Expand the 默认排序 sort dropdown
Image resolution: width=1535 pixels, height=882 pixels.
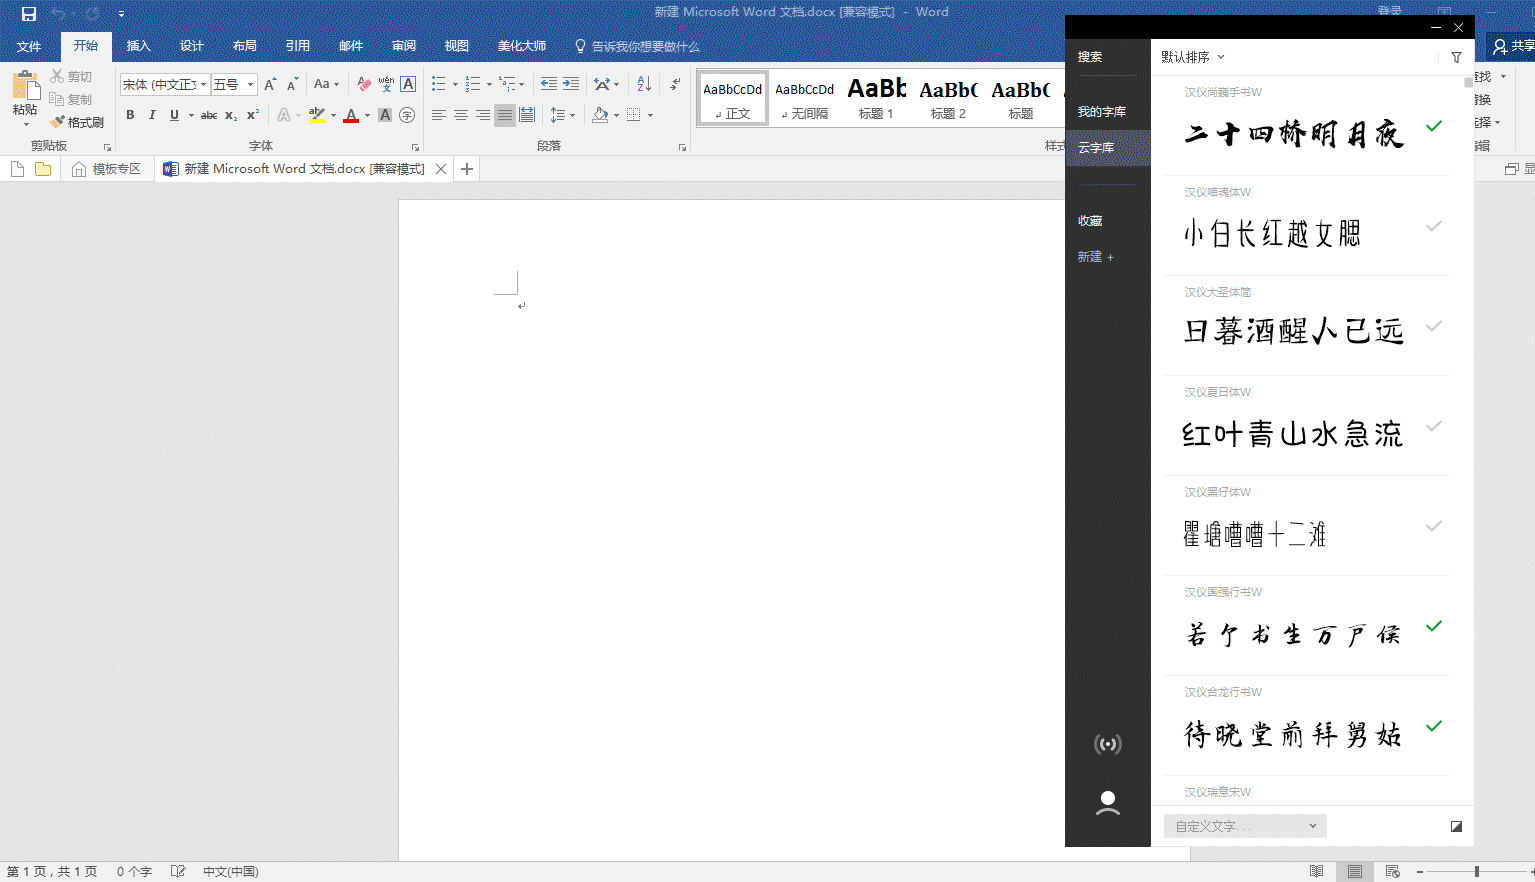[1192, 57]
